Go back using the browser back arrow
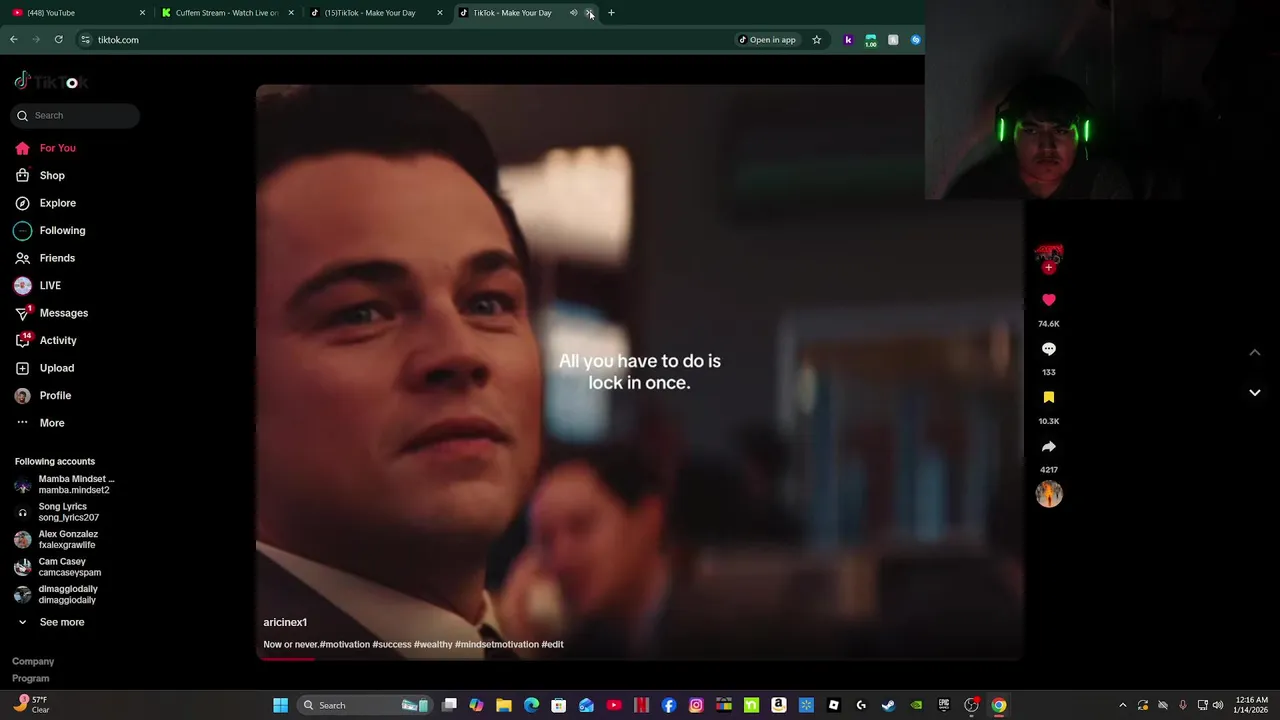 pyautogui.click(x=14, y=40)
